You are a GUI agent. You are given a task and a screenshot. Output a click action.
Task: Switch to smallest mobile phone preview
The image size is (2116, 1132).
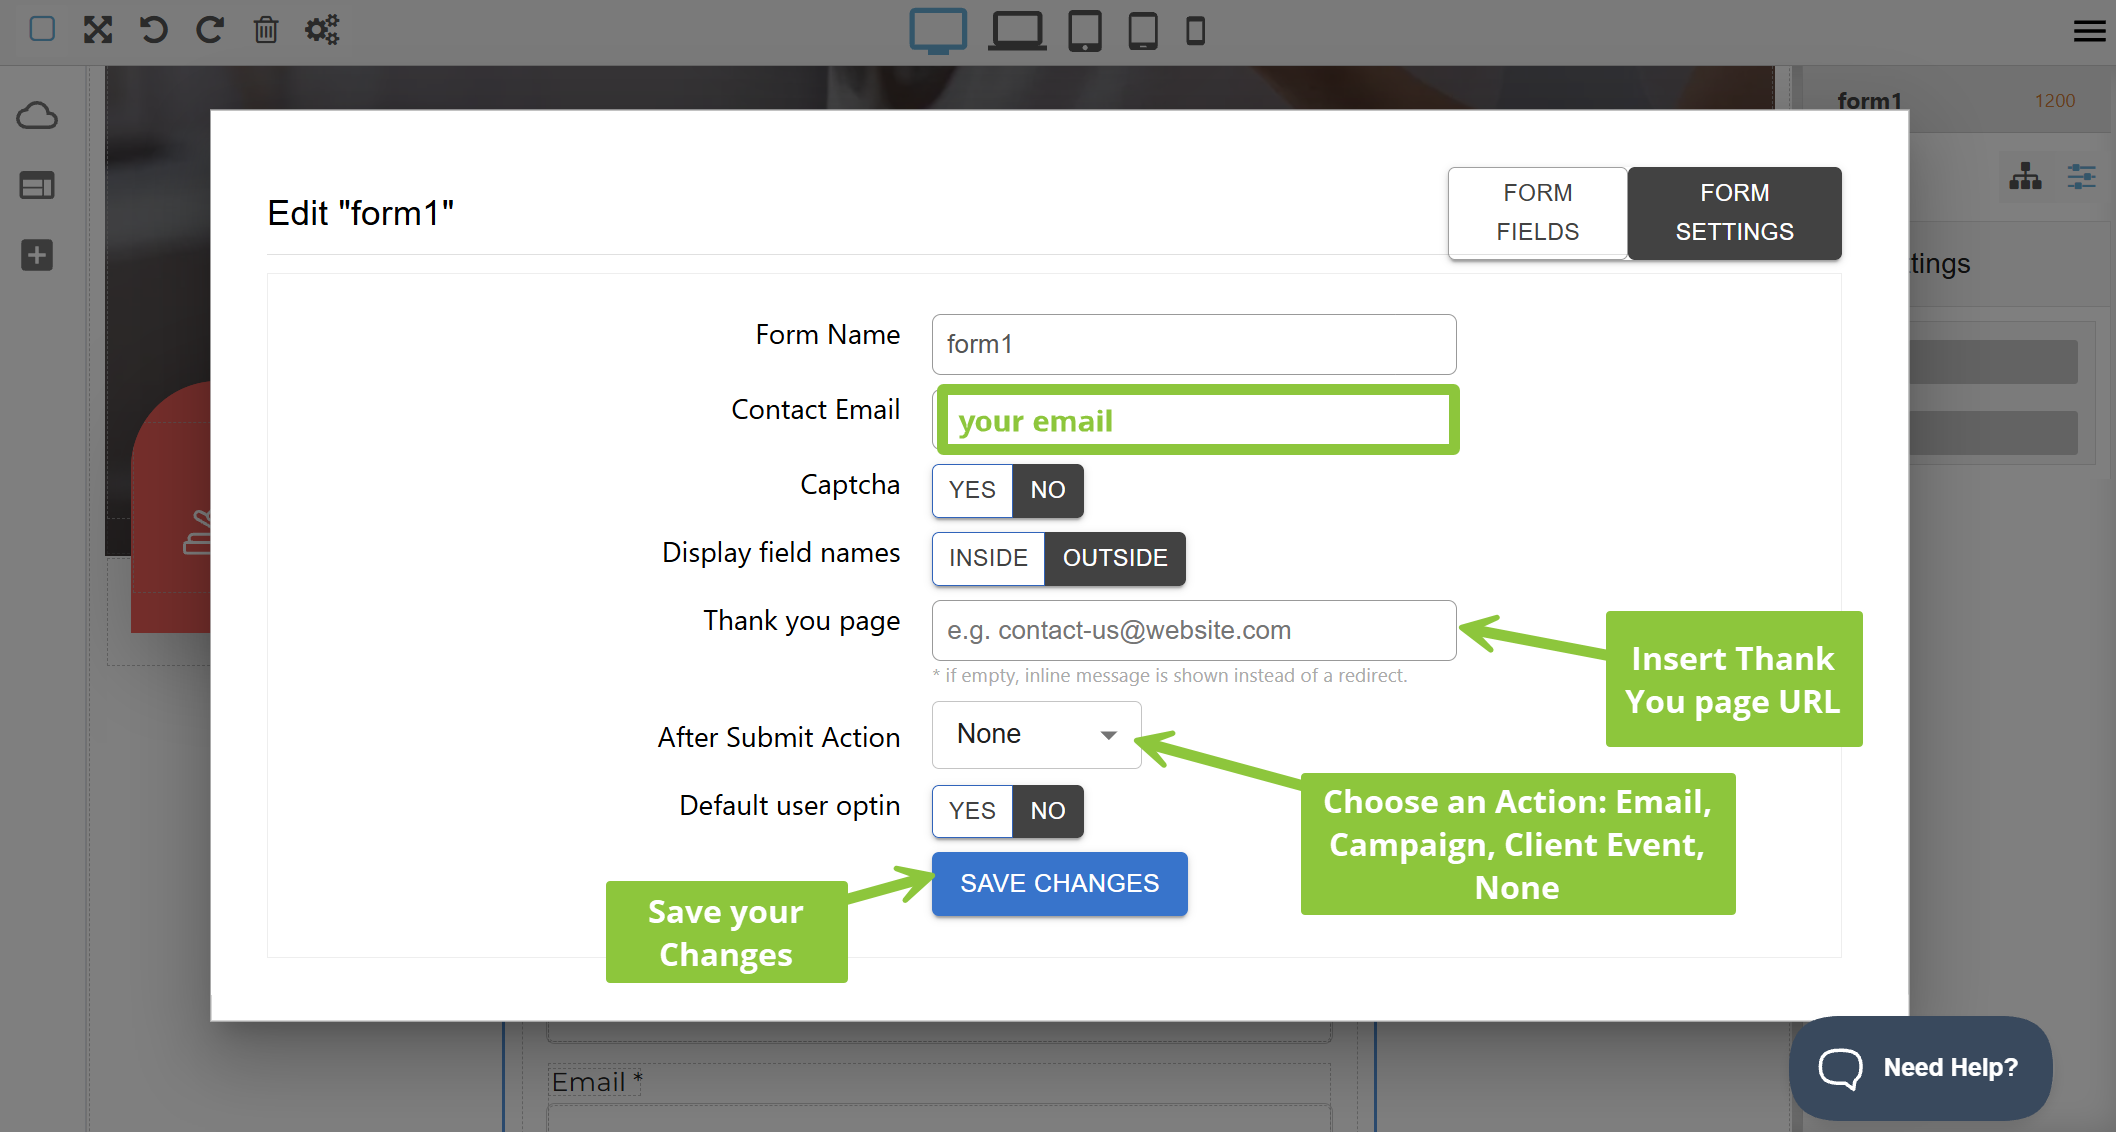(x=1195, y=31)
